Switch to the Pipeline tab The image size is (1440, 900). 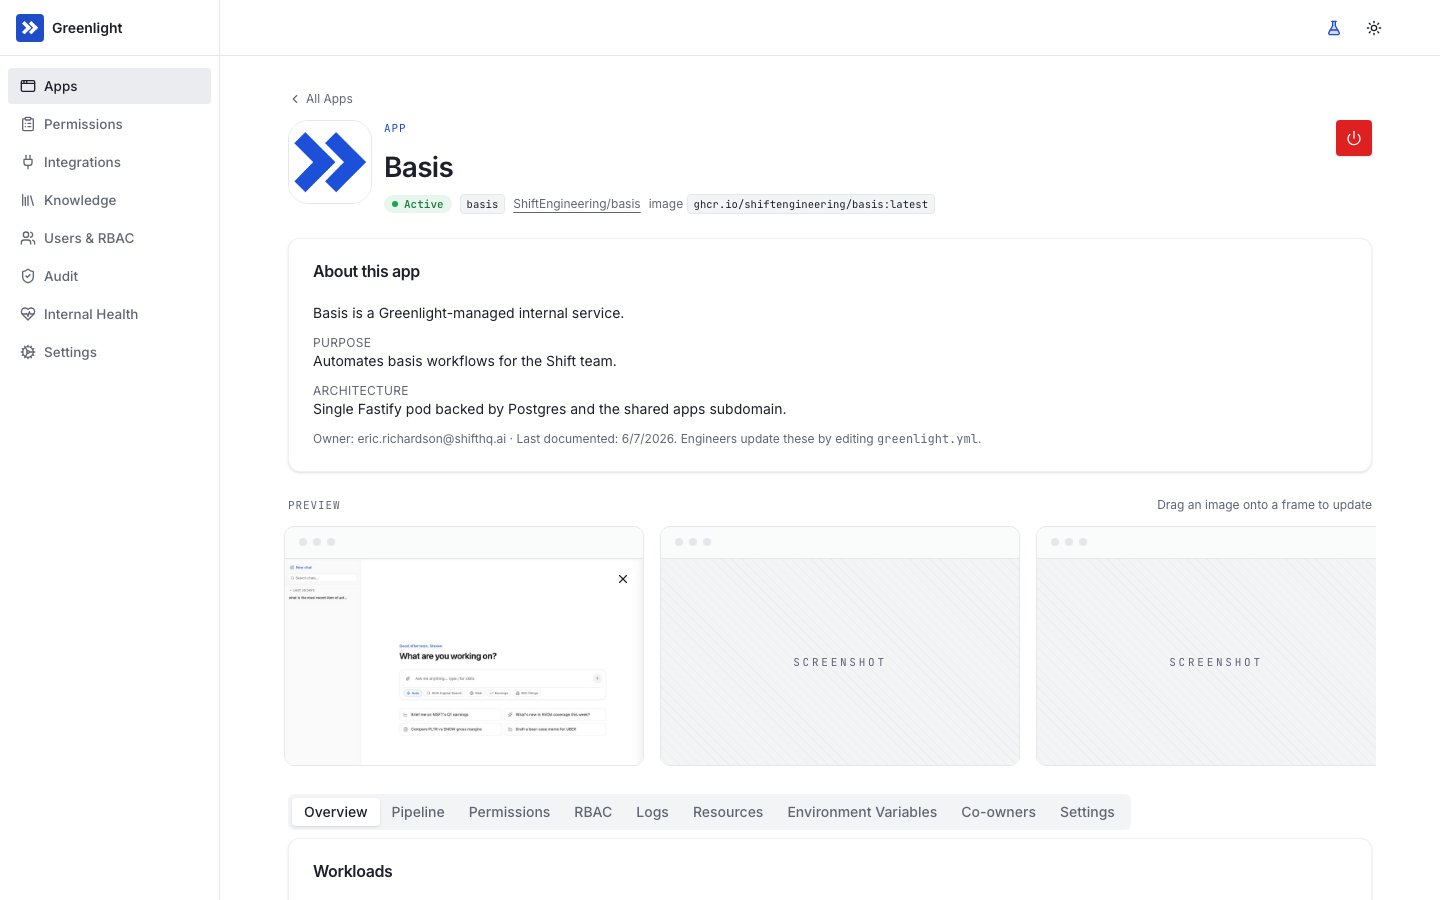[418, 812]
